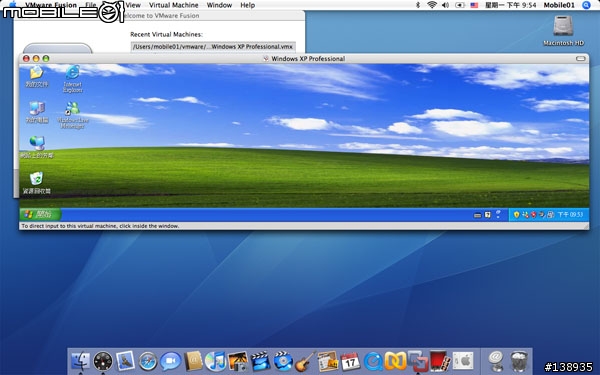Click the menu bar clock 下午 9:54
The image size is (600, 375).
510,5
